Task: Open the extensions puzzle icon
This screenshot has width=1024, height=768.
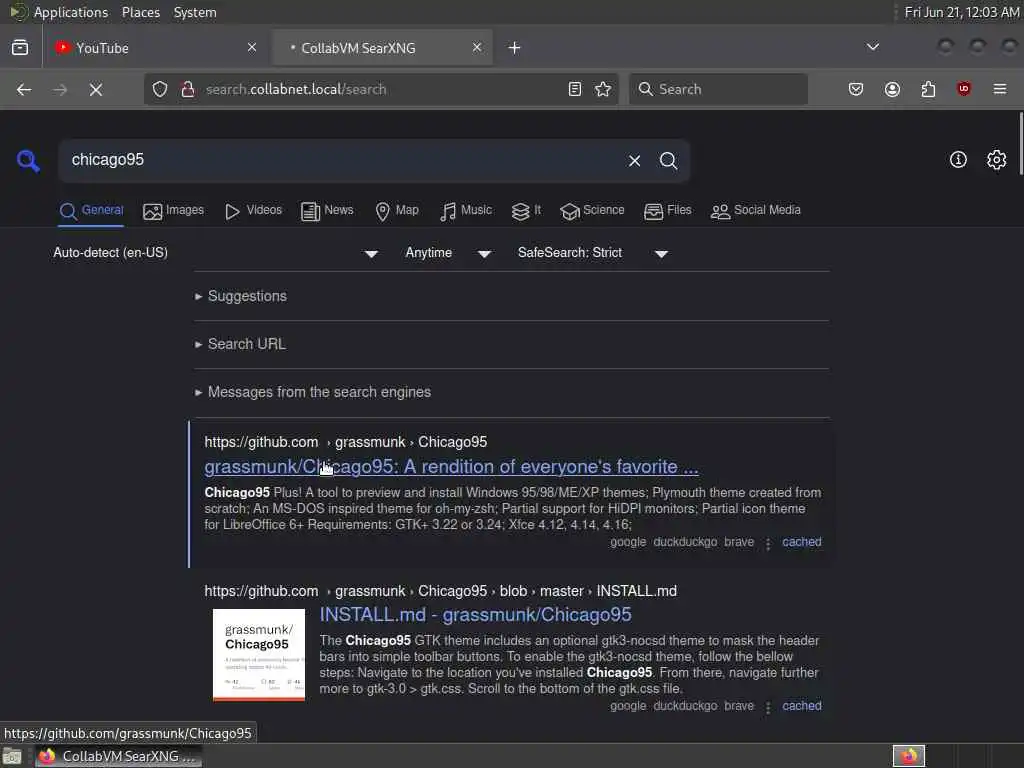Action: 928,89
